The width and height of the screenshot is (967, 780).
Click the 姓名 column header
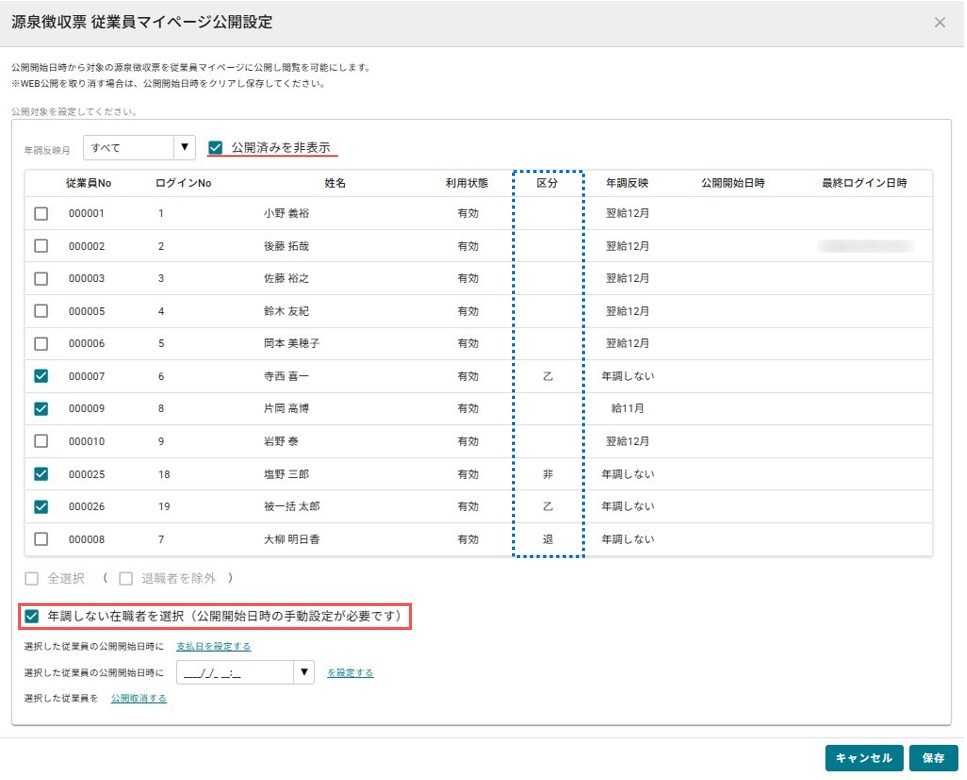pos(335,183)
